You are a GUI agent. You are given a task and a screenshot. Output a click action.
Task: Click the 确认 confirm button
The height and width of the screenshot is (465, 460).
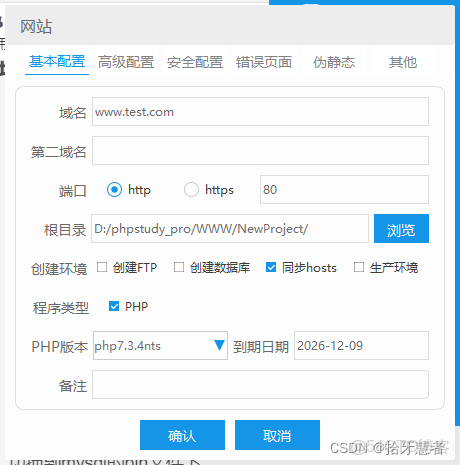182,435
